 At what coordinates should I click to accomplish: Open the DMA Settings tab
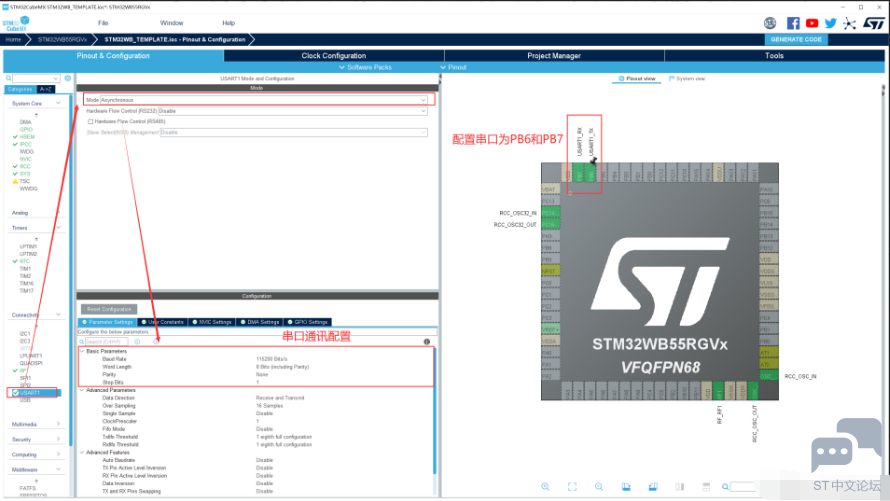click(x=260, y=322)
